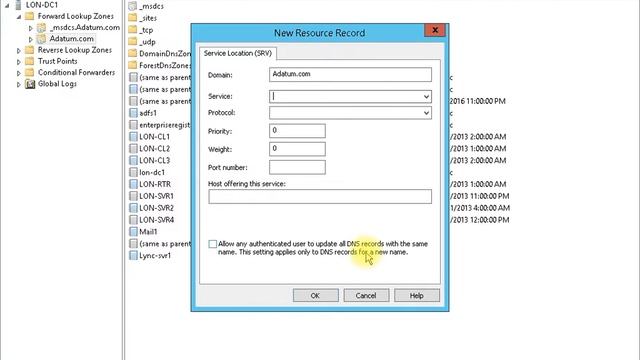Open the ForestDnsZones folder icon
The width and height of the screenshot is (640, 360).
pyautogui.click(x=133, y=65)
